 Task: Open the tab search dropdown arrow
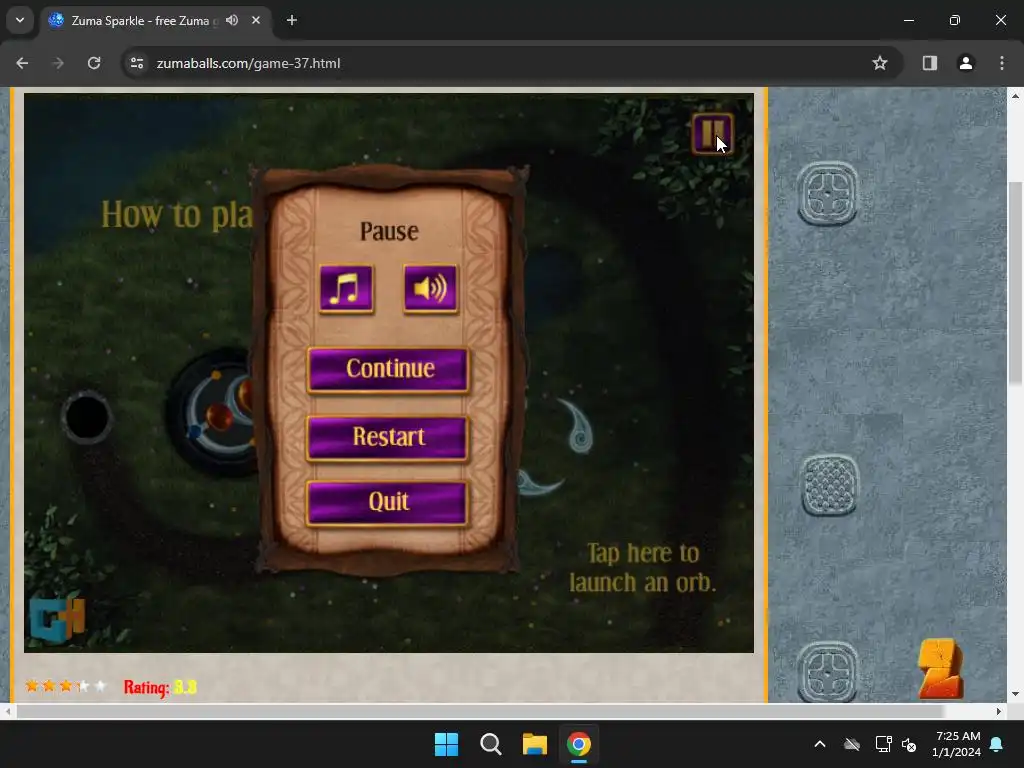[x=20, y=20]
